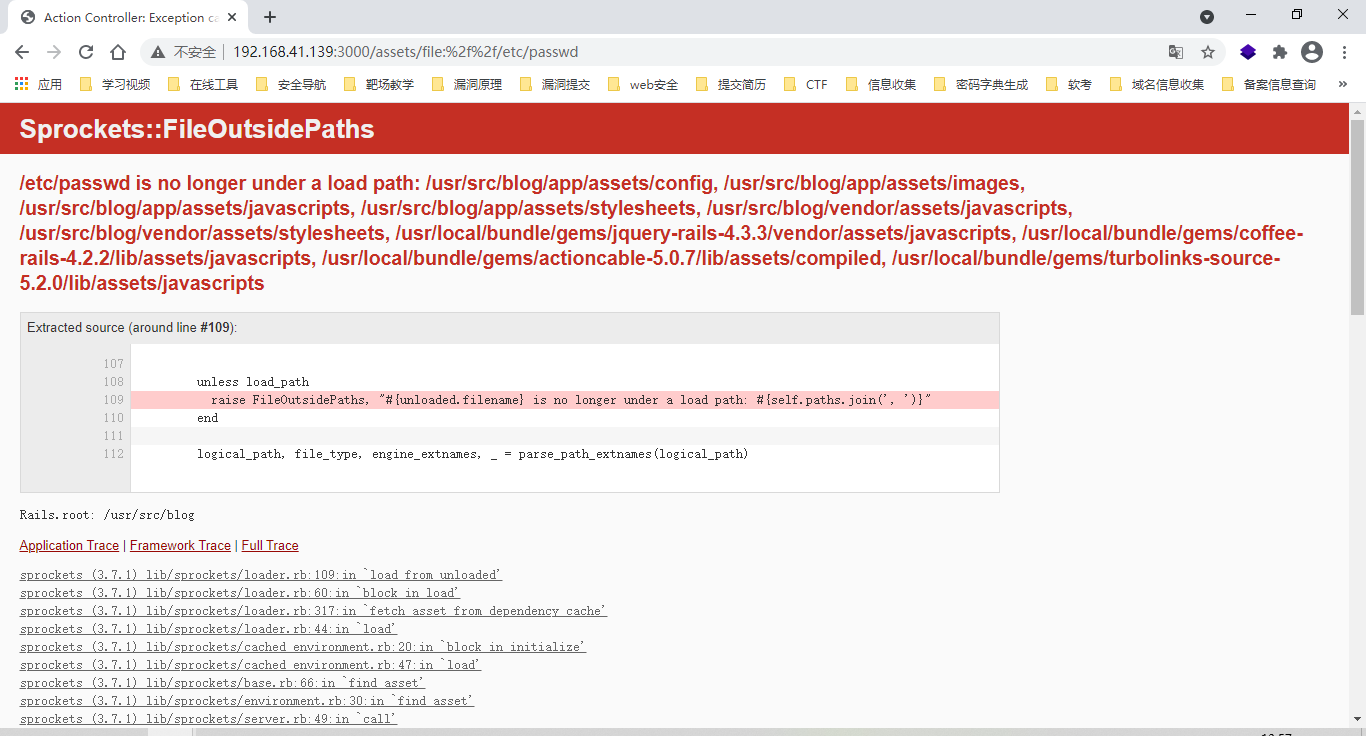Click the logical_path parse_path_extnames code line
The height and width of the screenshot is (736, 1366).
point(472,454)
